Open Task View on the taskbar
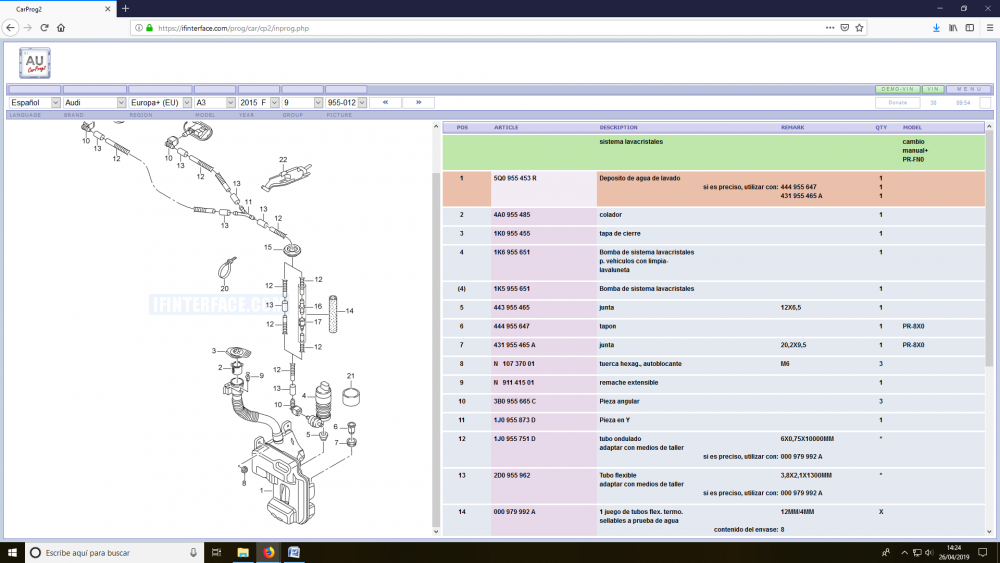Viewport: 1000px width, 563px height. [x=216, y=552]
